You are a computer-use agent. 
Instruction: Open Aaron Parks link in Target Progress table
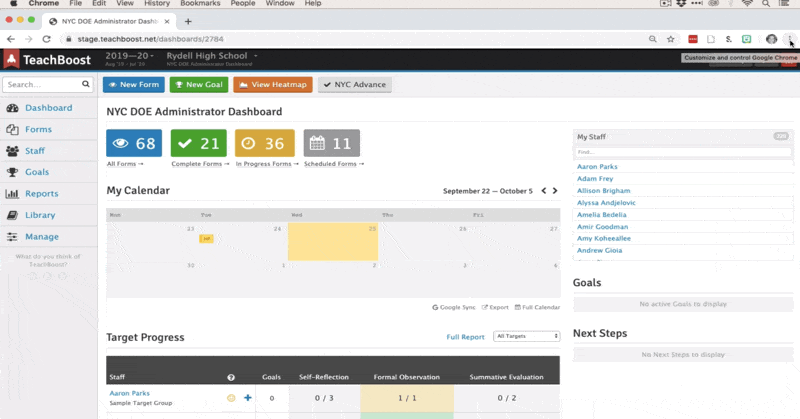[x=130, y=393]
